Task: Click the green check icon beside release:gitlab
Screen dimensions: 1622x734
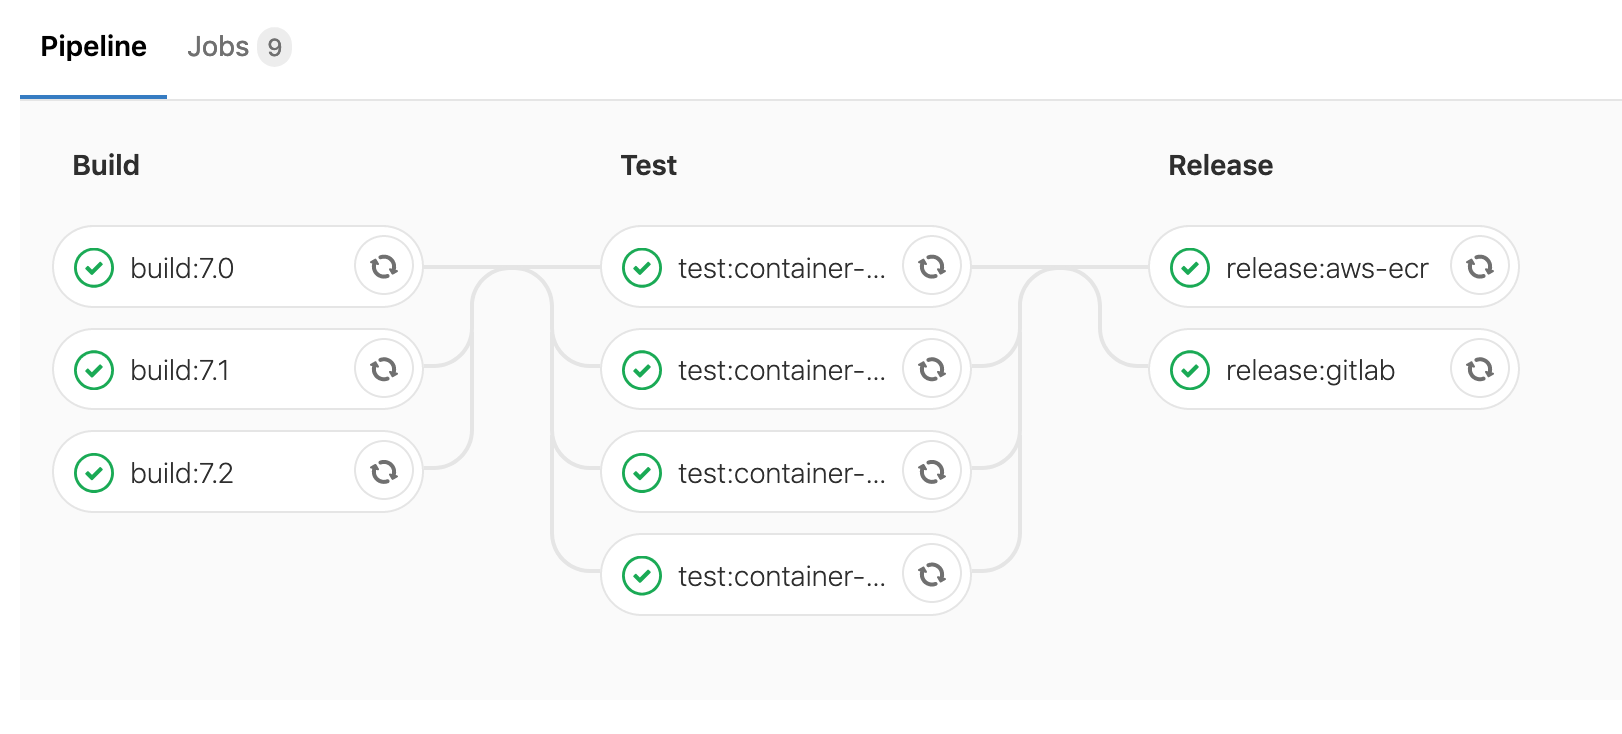Action: tap(1190, 370)
